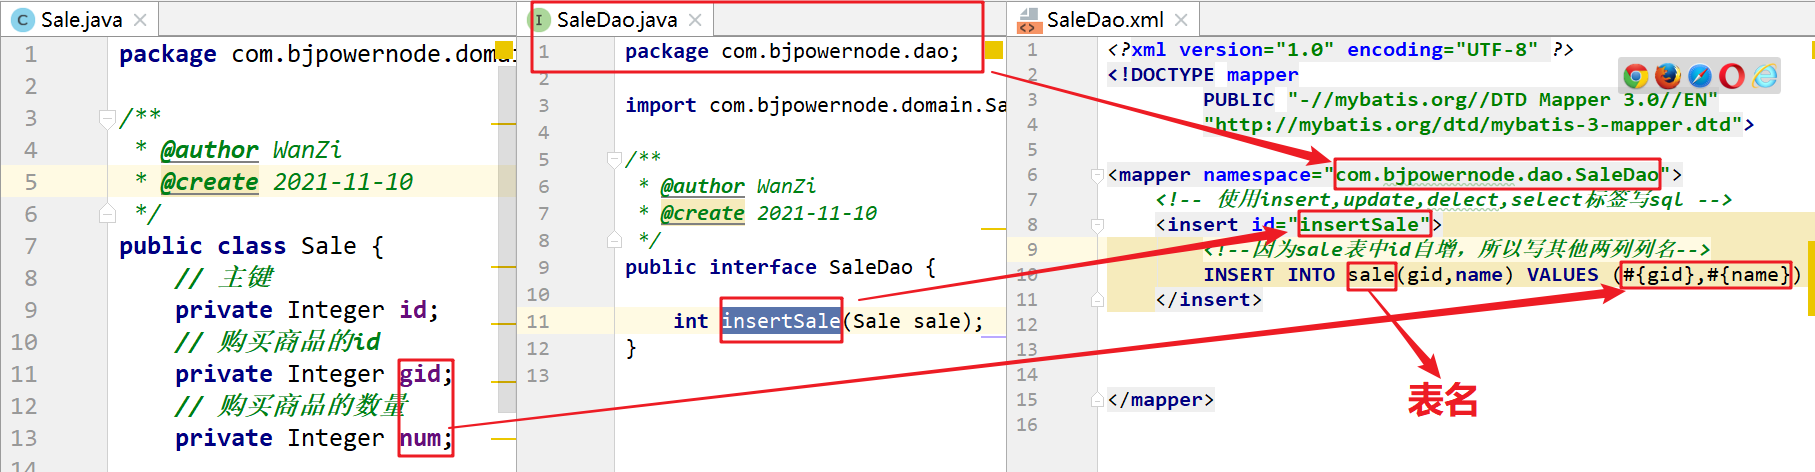This screenshot has width=1815, height=472.
Task: Collapse the Javadoc comment in Sale.java
Action: point(107,119)
